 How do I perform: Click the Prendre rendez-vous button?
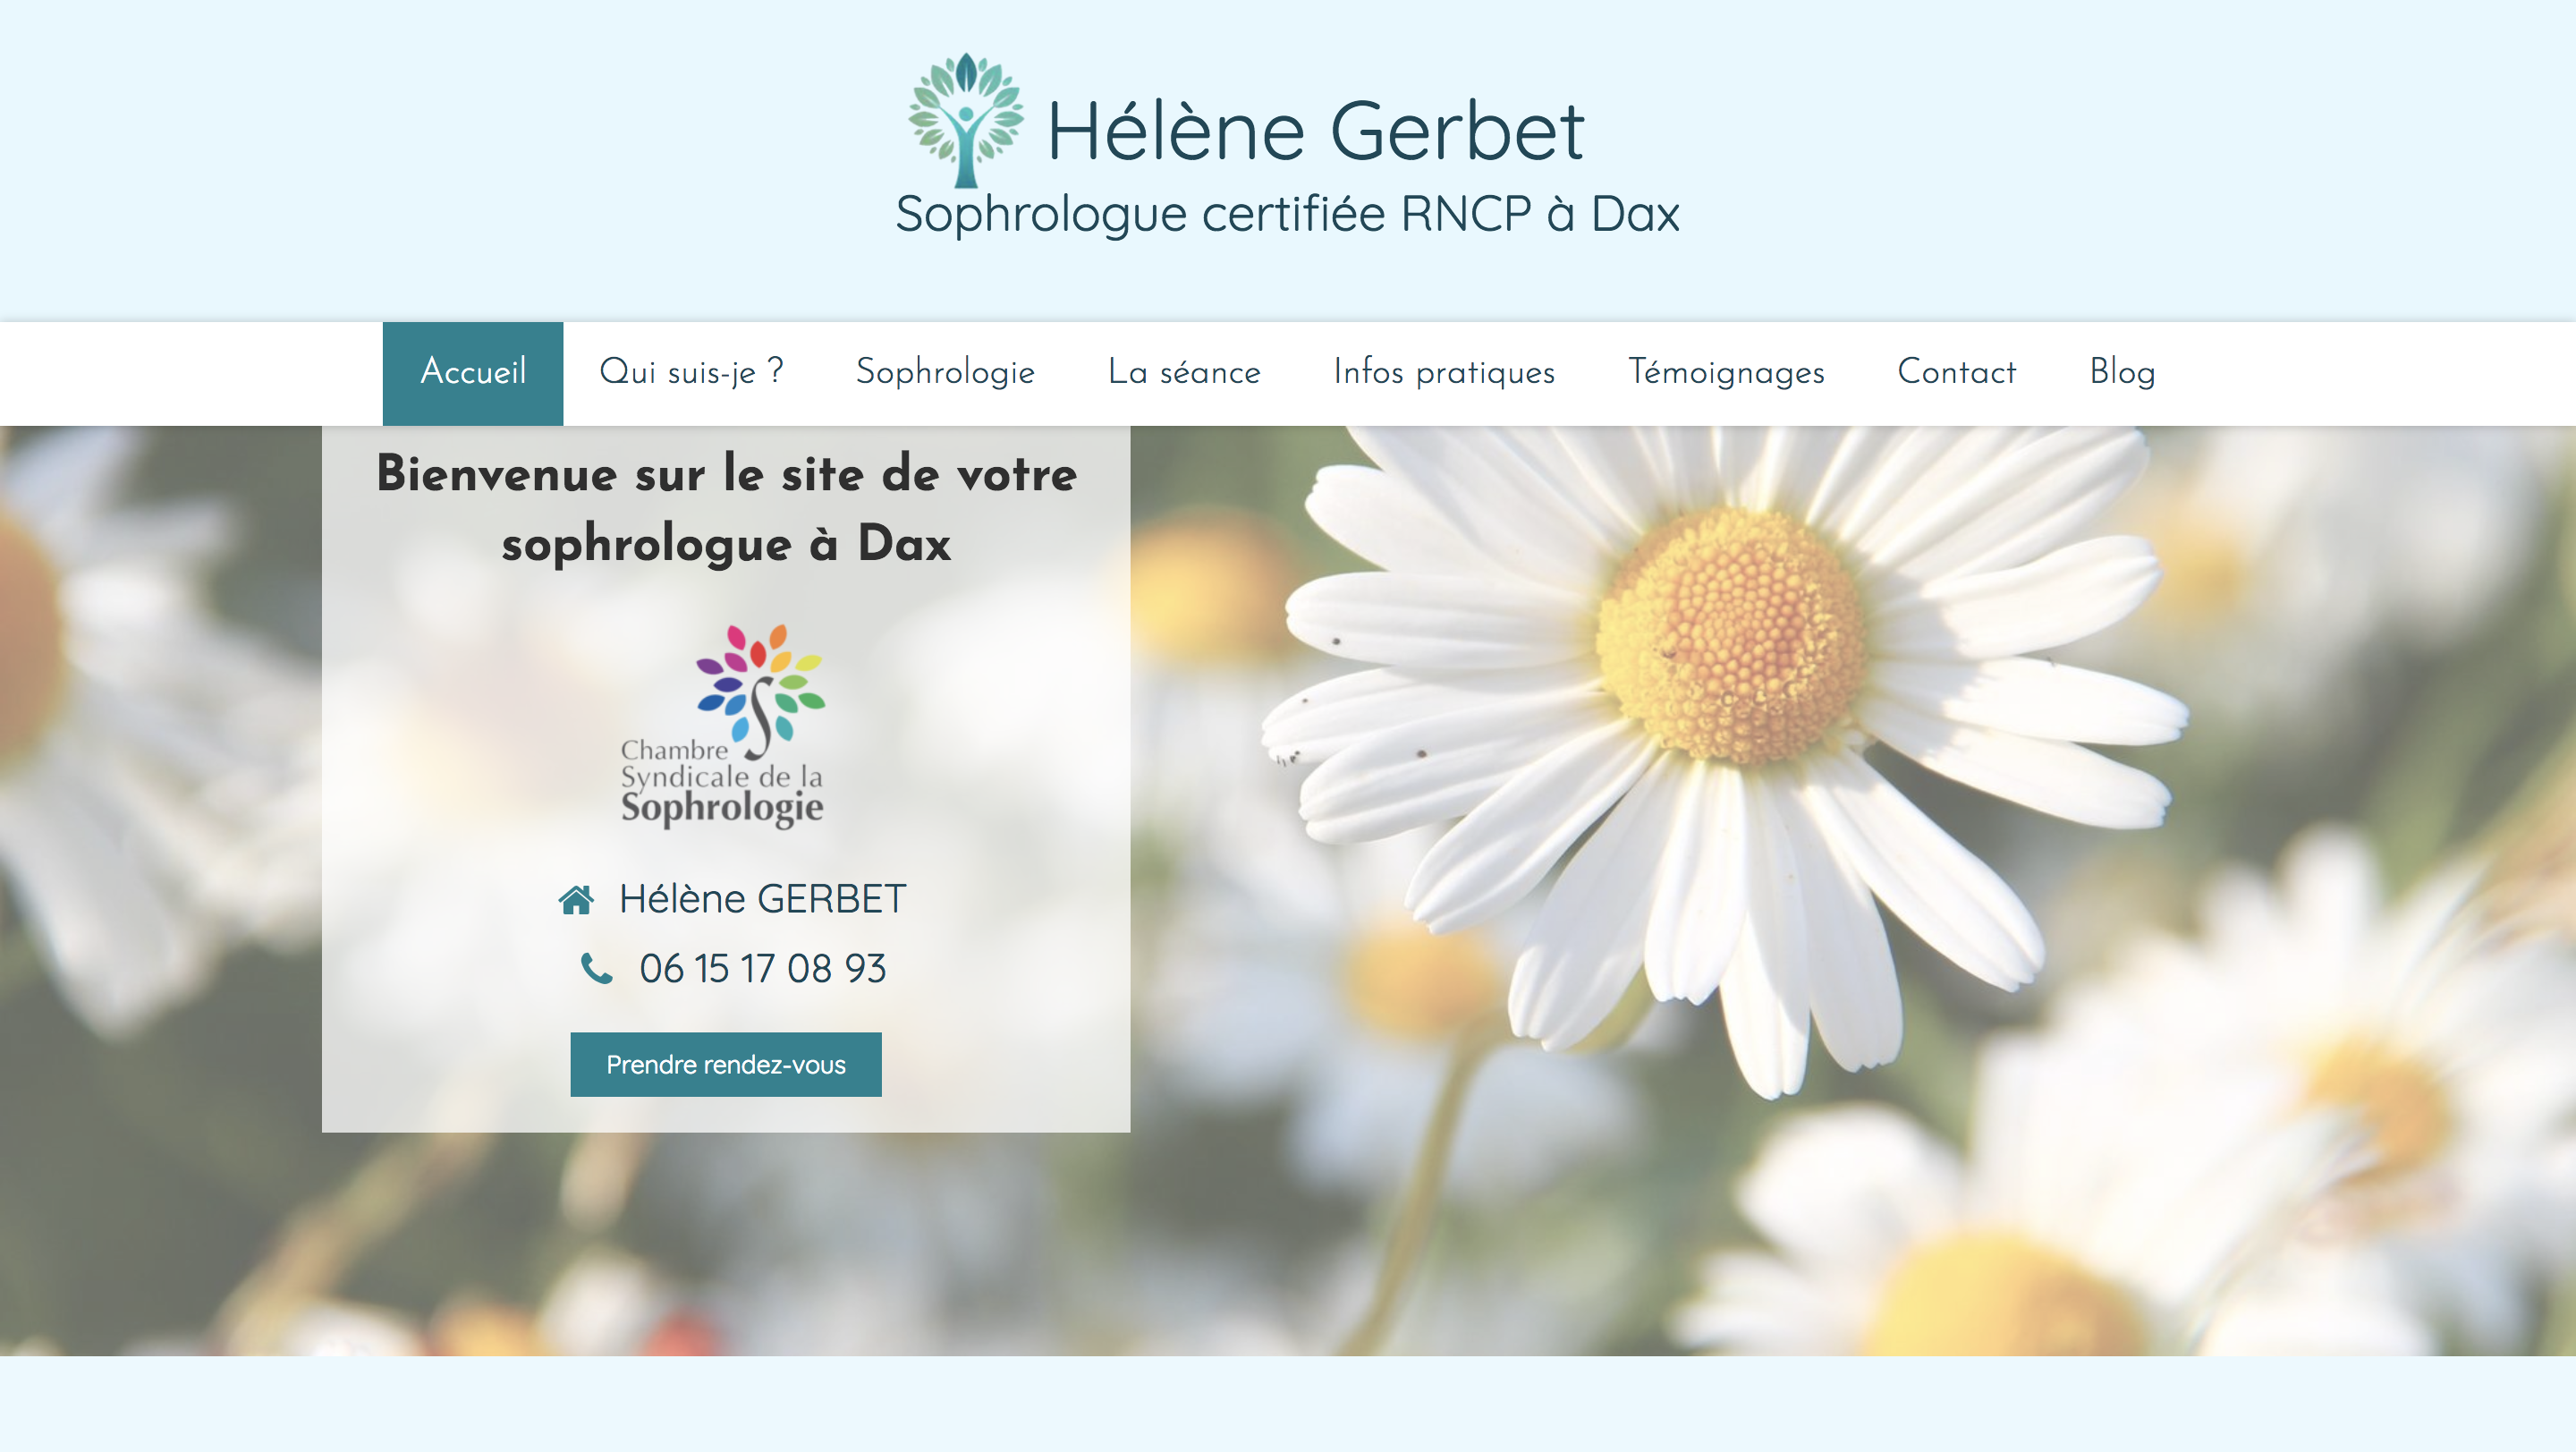pos(726,1065)
